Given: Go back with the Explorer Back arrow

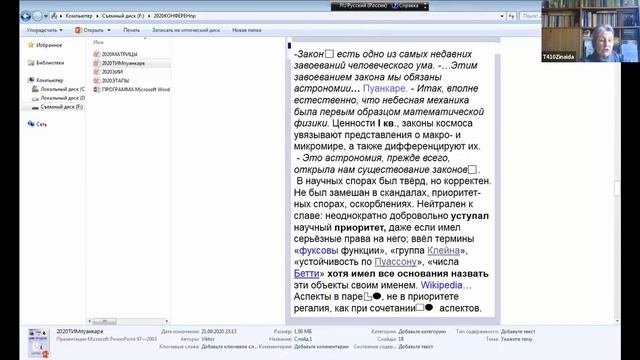Looking at the screenshot, I should [26, 16].
